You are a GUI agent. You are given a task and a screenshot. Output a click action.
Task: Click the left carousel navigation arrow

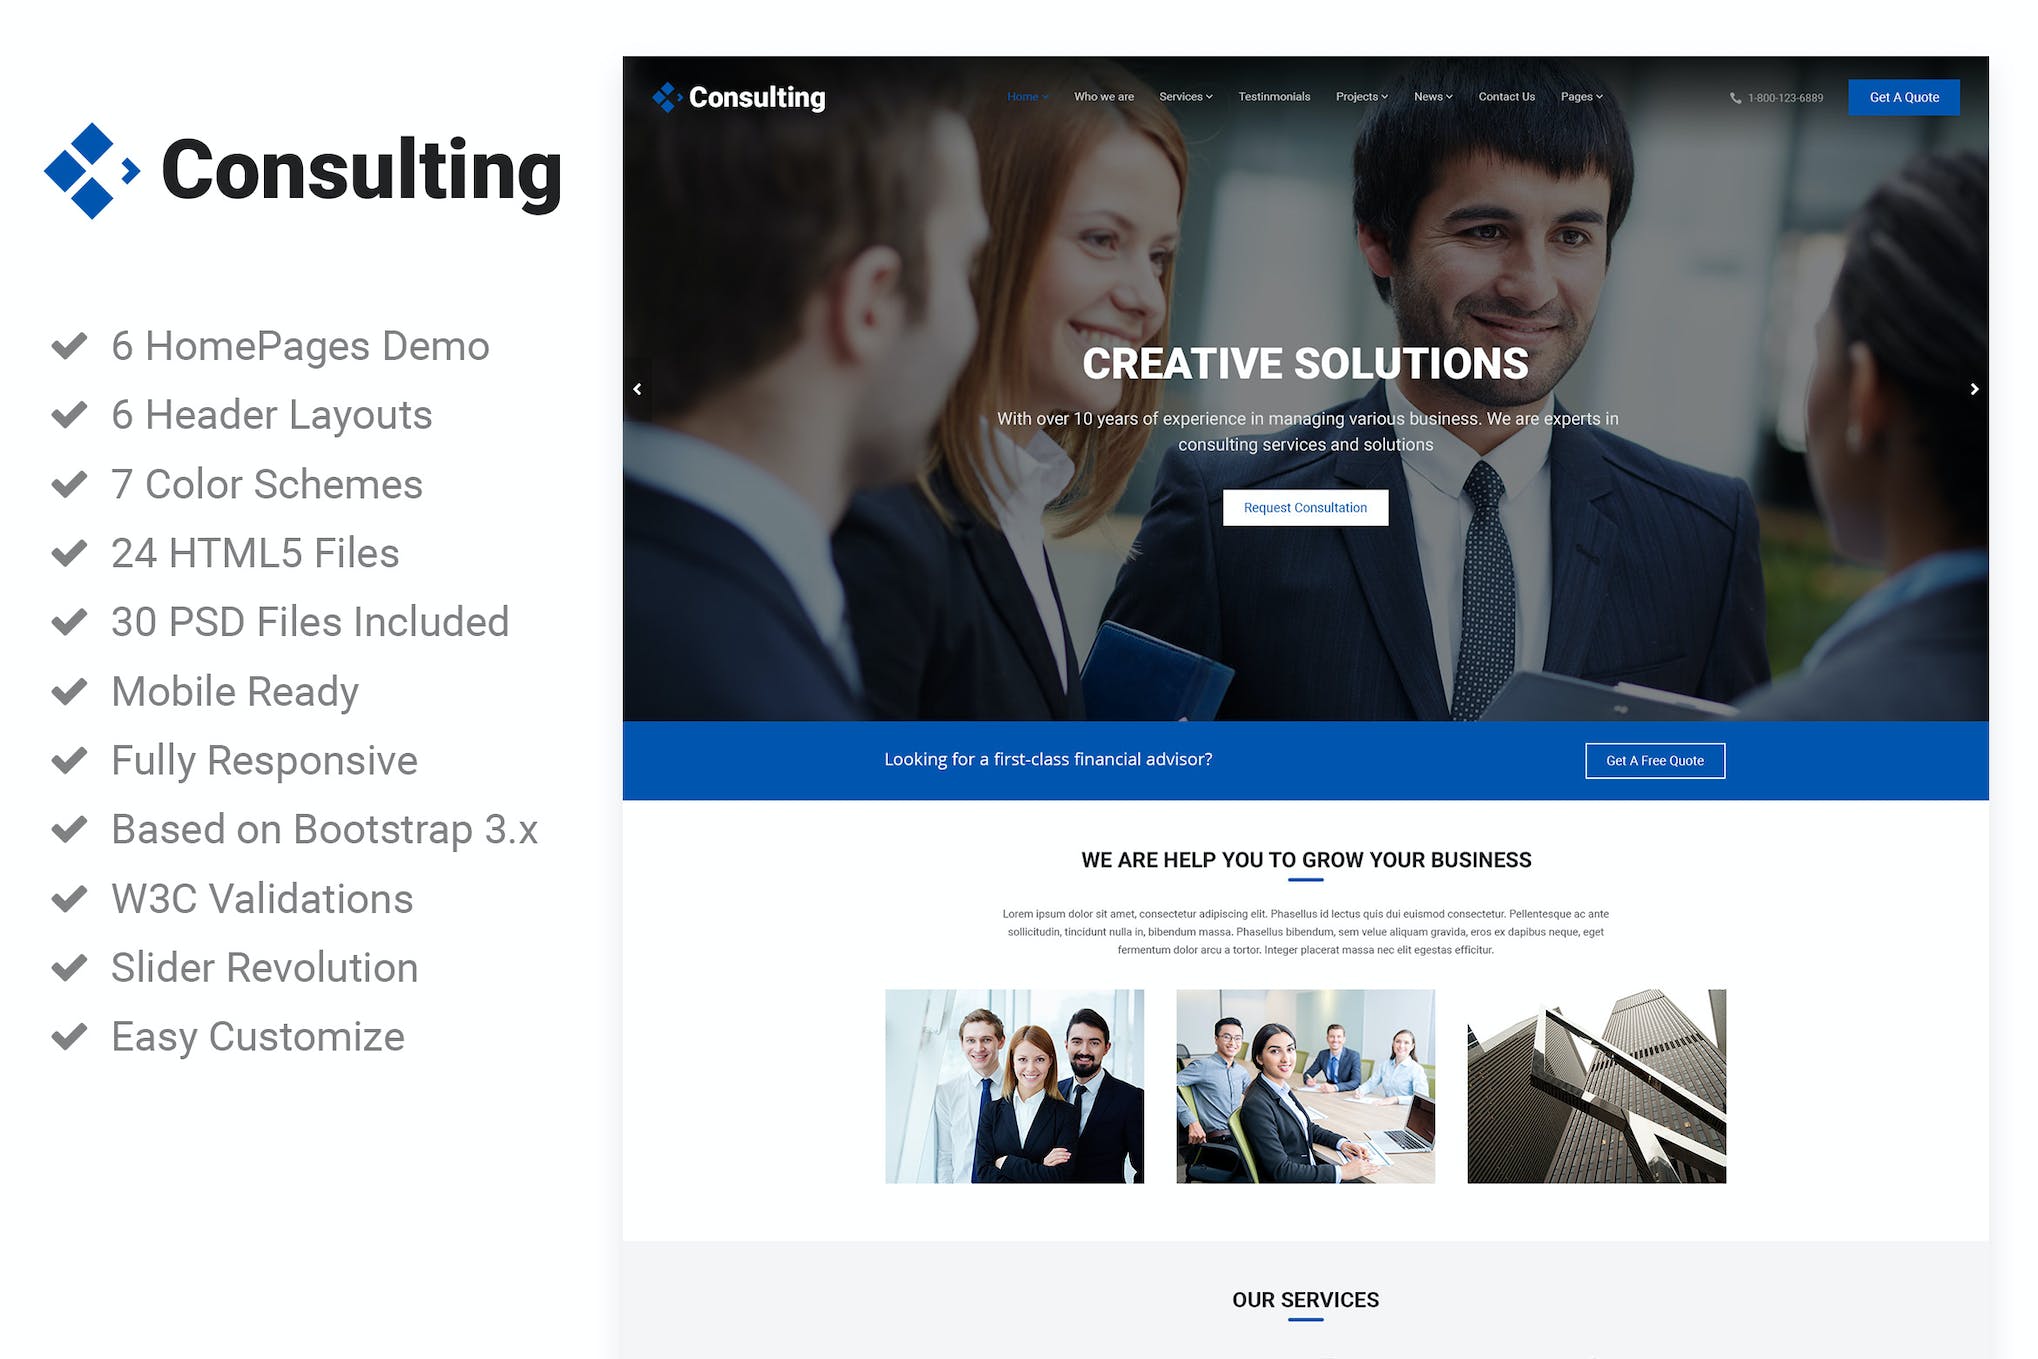[x=638, y=391]
